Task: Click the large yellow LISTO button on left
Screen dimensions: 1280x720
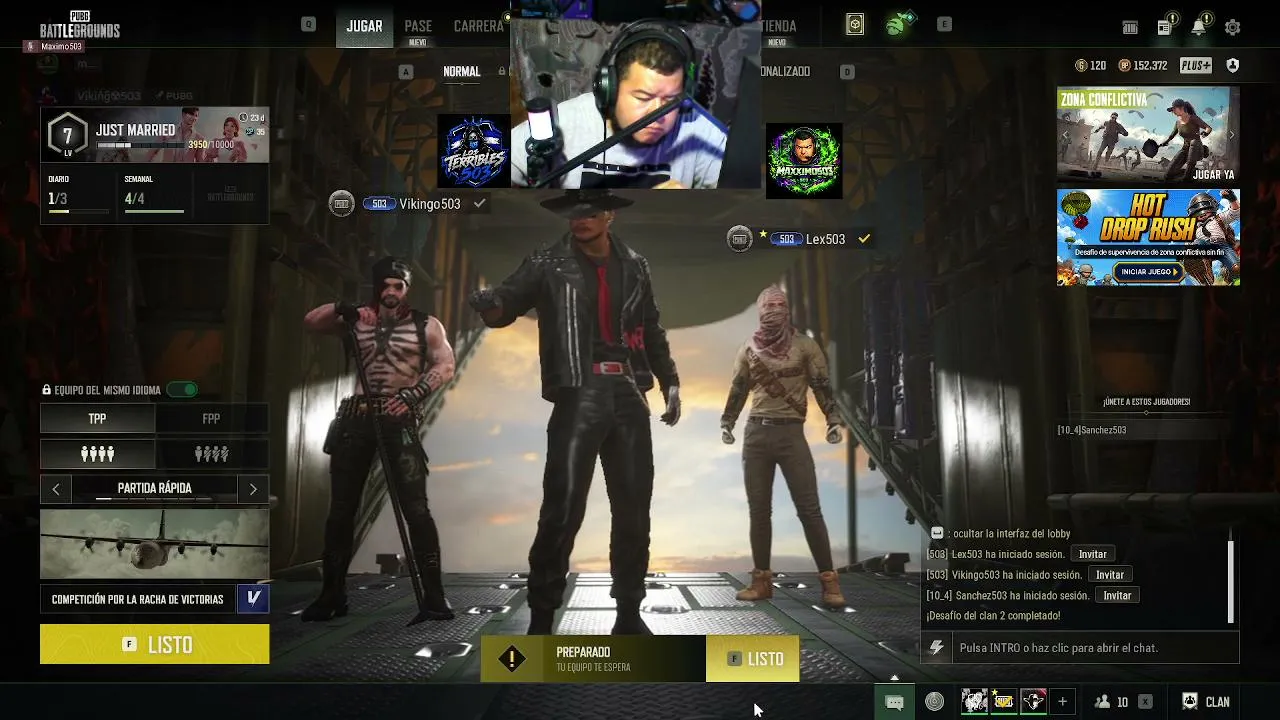Action: pos(155,645)
